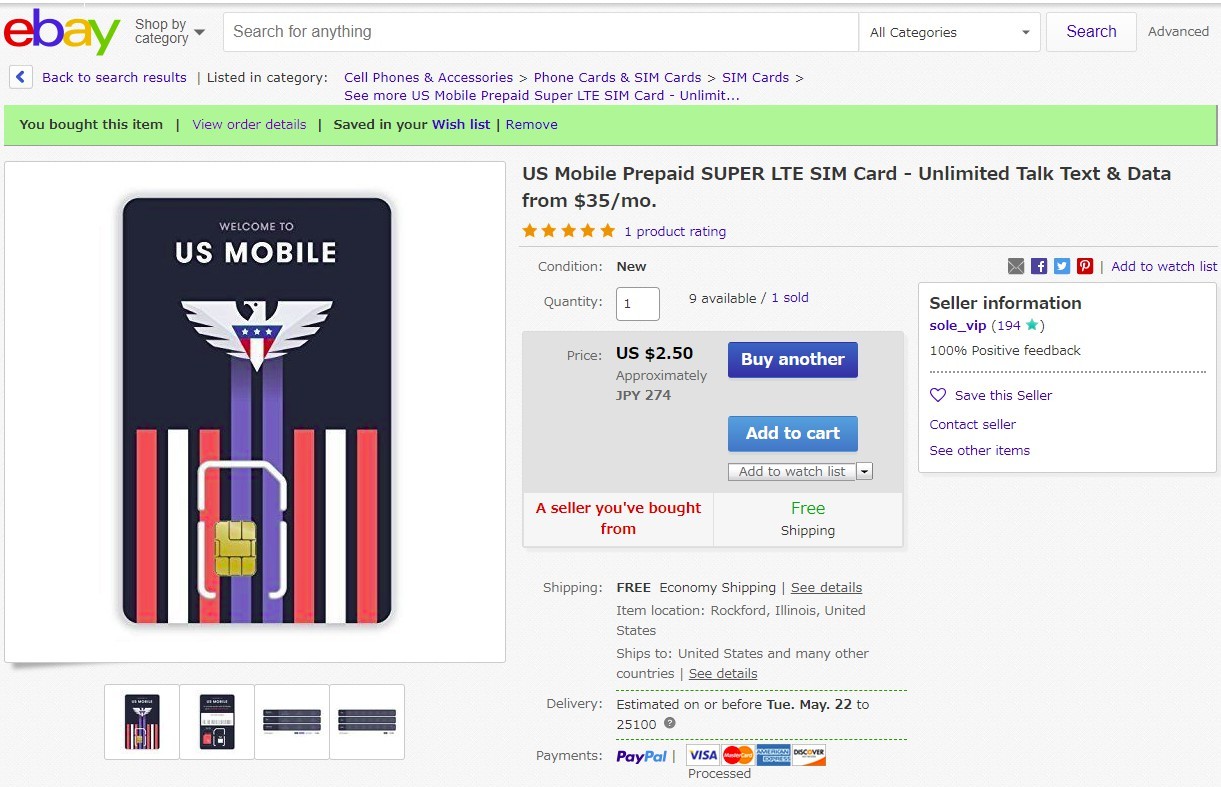The image size is (1221, 787).
Task: Share listing on Twitter
Action: [x=1062, y=266]
